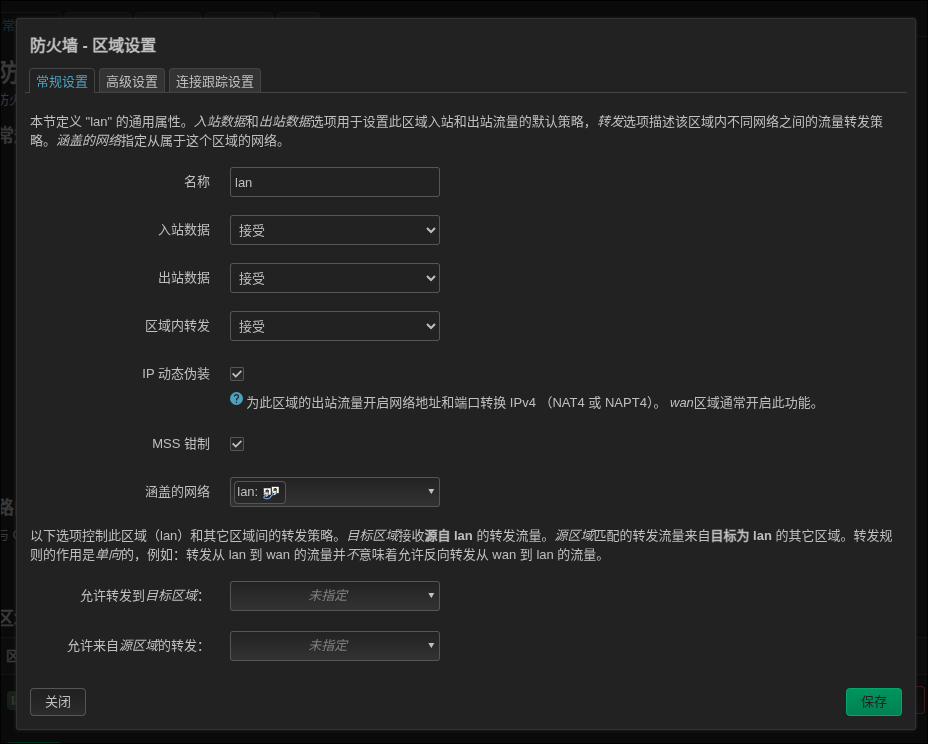This screenshot has height=744, width=928.
Task: Click the IP 动态伪装 field label
Action: coord(176,374)
